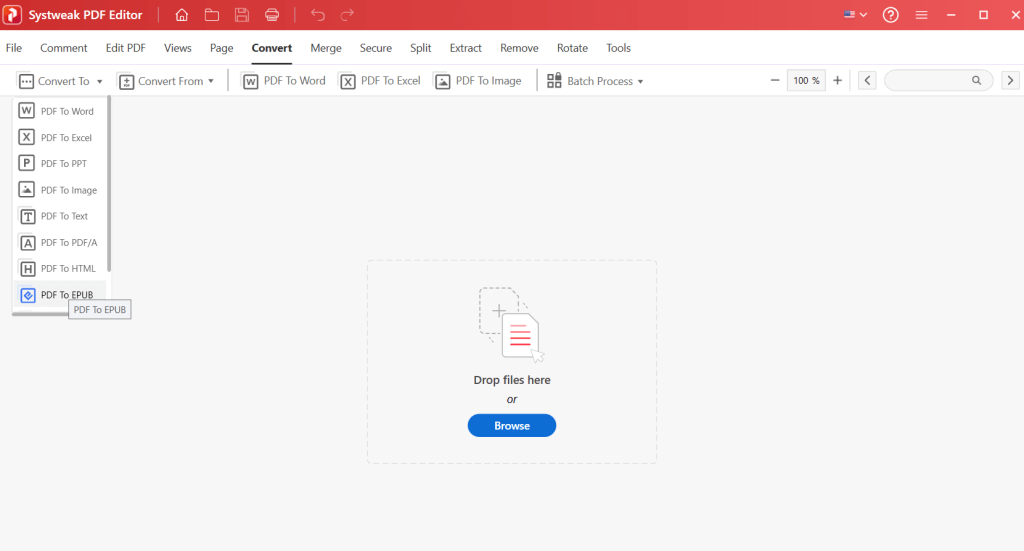Image resolution: width=1024 pixels, height=551 pixels.
Task: Click PDF To Image toolbar button
Action: click(478, 81)
